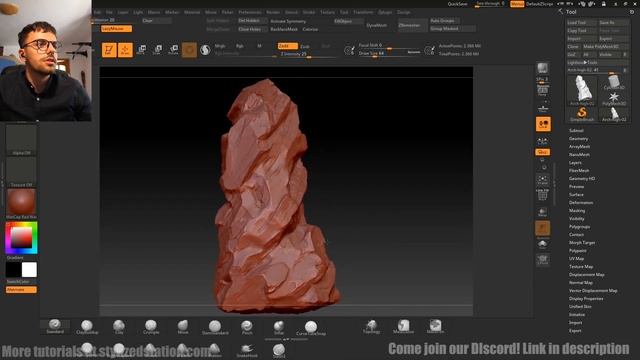Expand the UV Map section
Image resolution: width=640 pixels, height=360 pixels.
[x=576, y=258]
